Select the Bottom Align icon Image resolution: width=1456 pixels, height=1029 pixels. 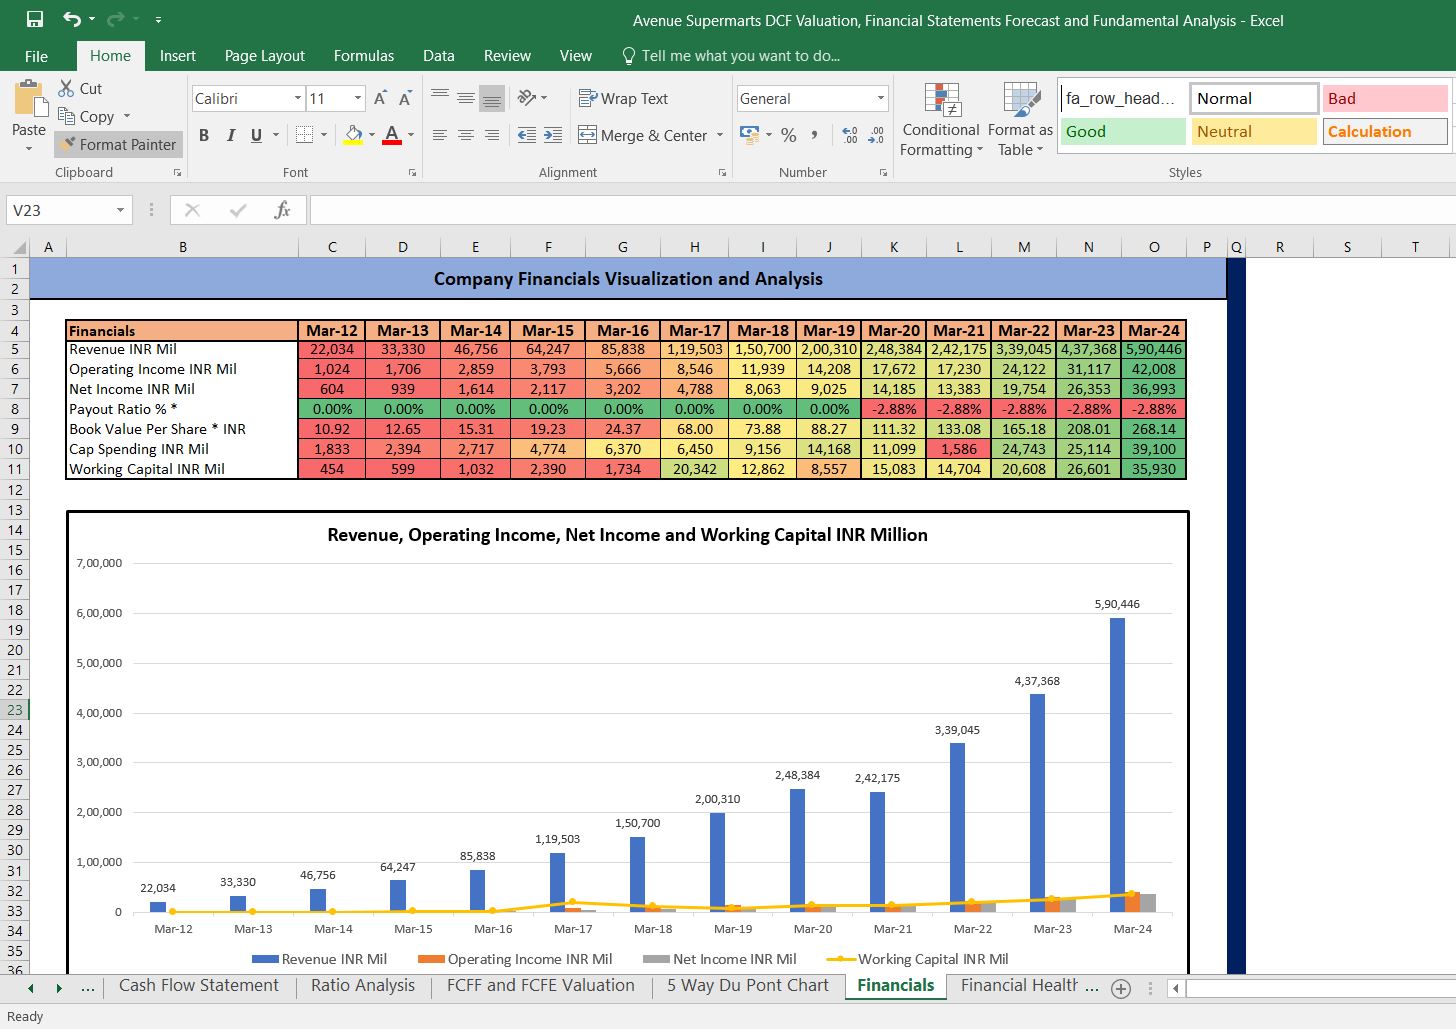tap(492, 97)
